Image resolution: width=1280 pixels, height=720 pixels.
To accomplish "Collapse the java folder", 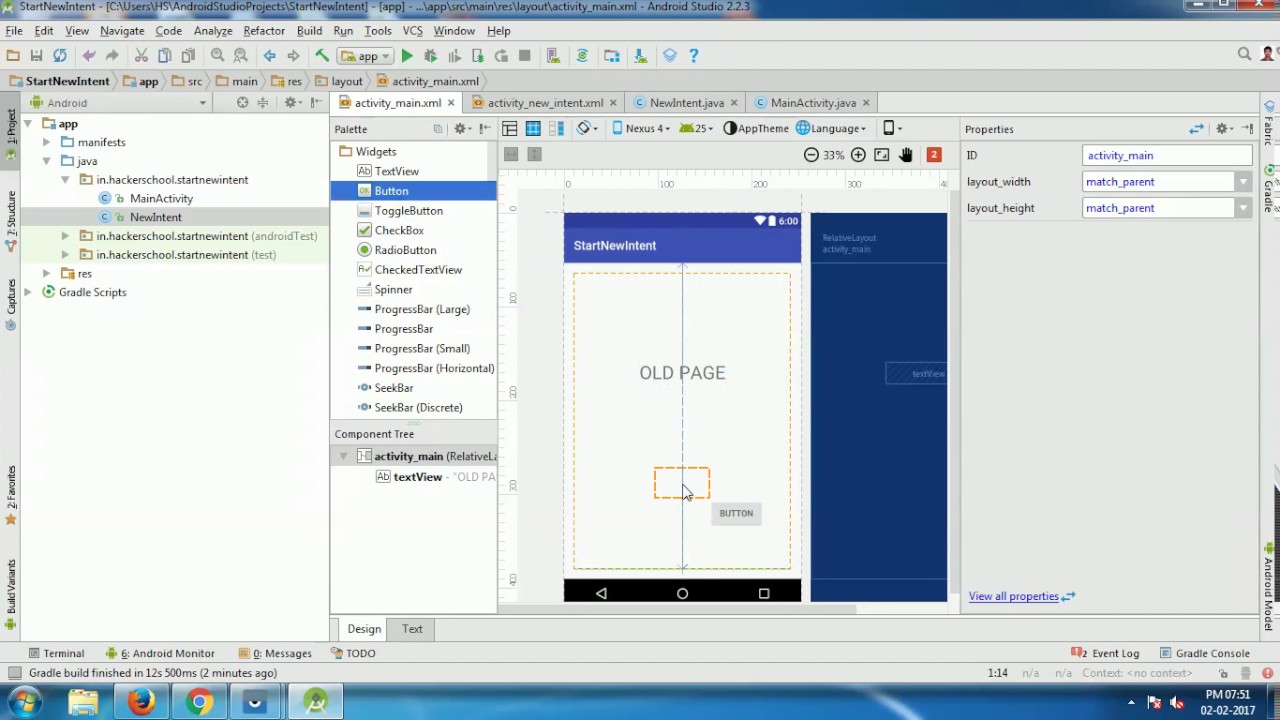I will [46, 161].
